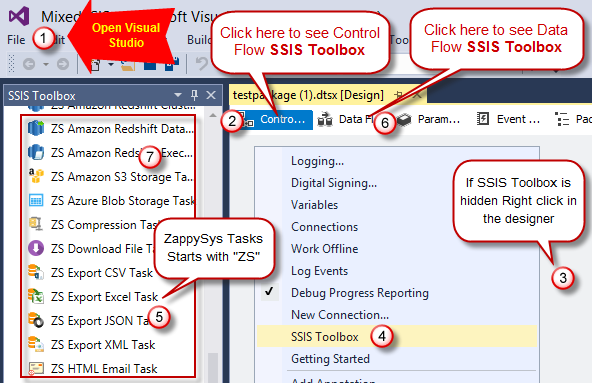592x383 pixels.
Task: Click ZS Amazon Redshift Data icon
Action: pos(36,128)
